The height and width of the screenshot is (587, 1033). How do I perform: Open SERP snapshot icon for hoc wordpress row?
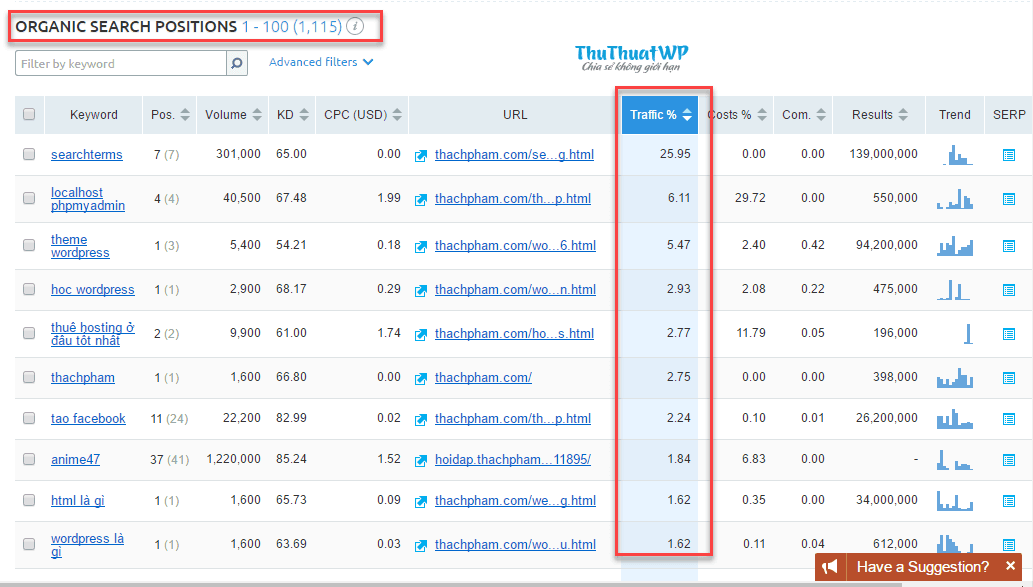1008,290
